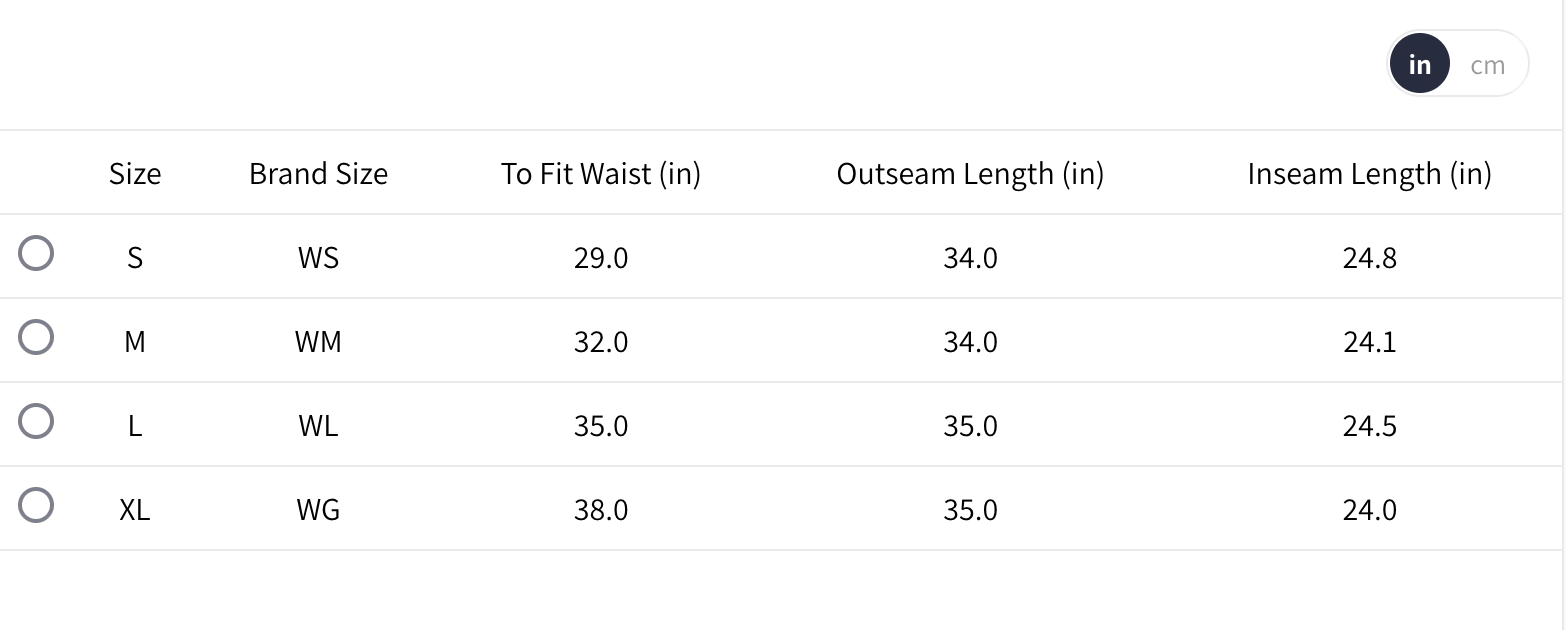The width and height of the screenshot is (1566, 630).
Task: Click the 24.8 inseam length value
Action: pyautogui.click(x=1369, y=258)
